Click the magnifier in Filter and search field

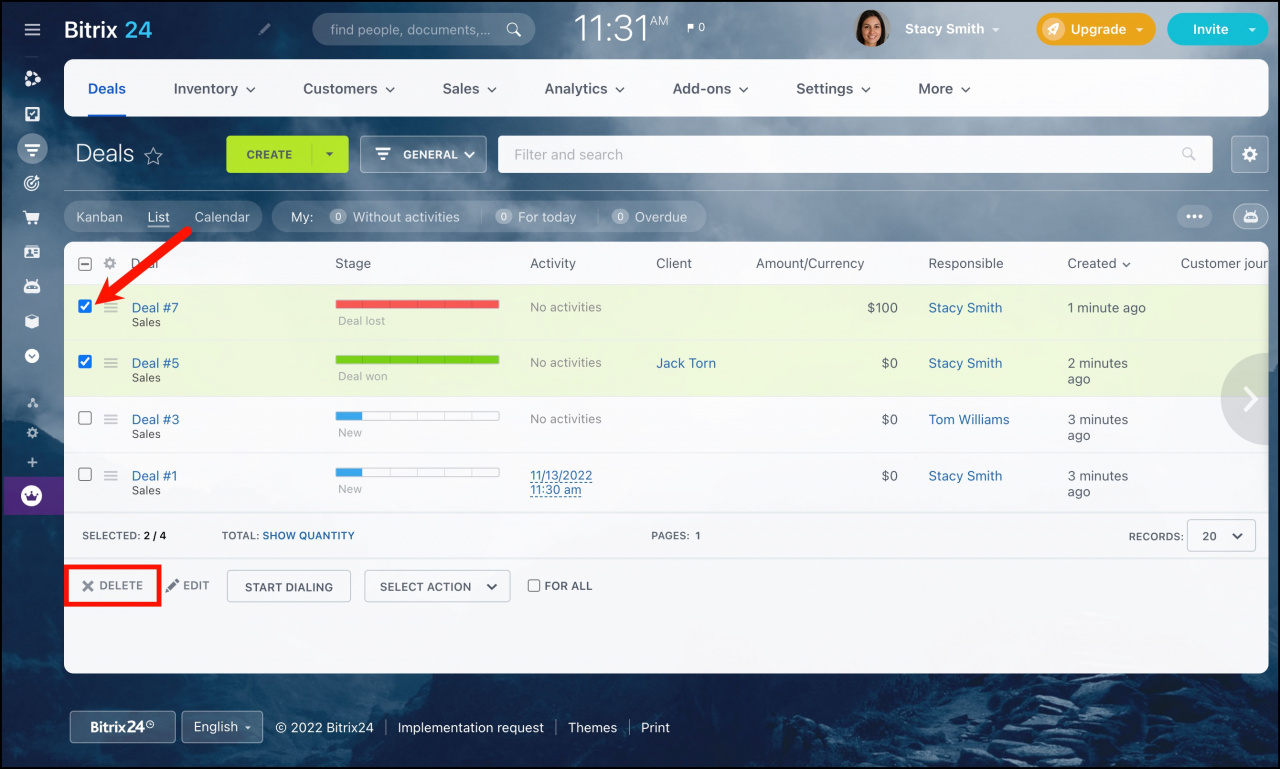coord(1189,154)
